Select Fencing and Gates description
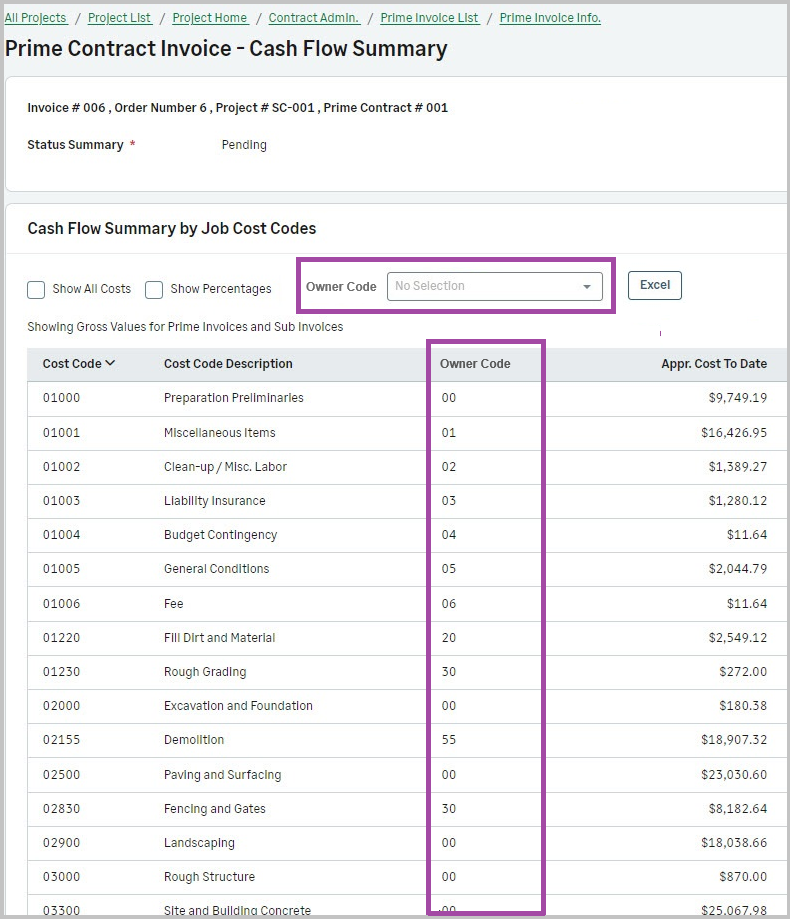 click(x=214, y=809)
